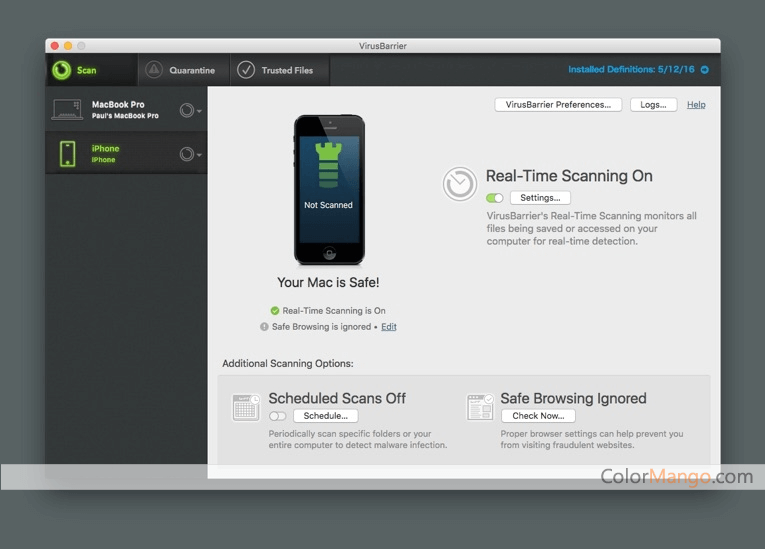Toggle the Real-Time Scanning switch off
This screenshot has height=549, width=765.
click(x=495, y=198)
